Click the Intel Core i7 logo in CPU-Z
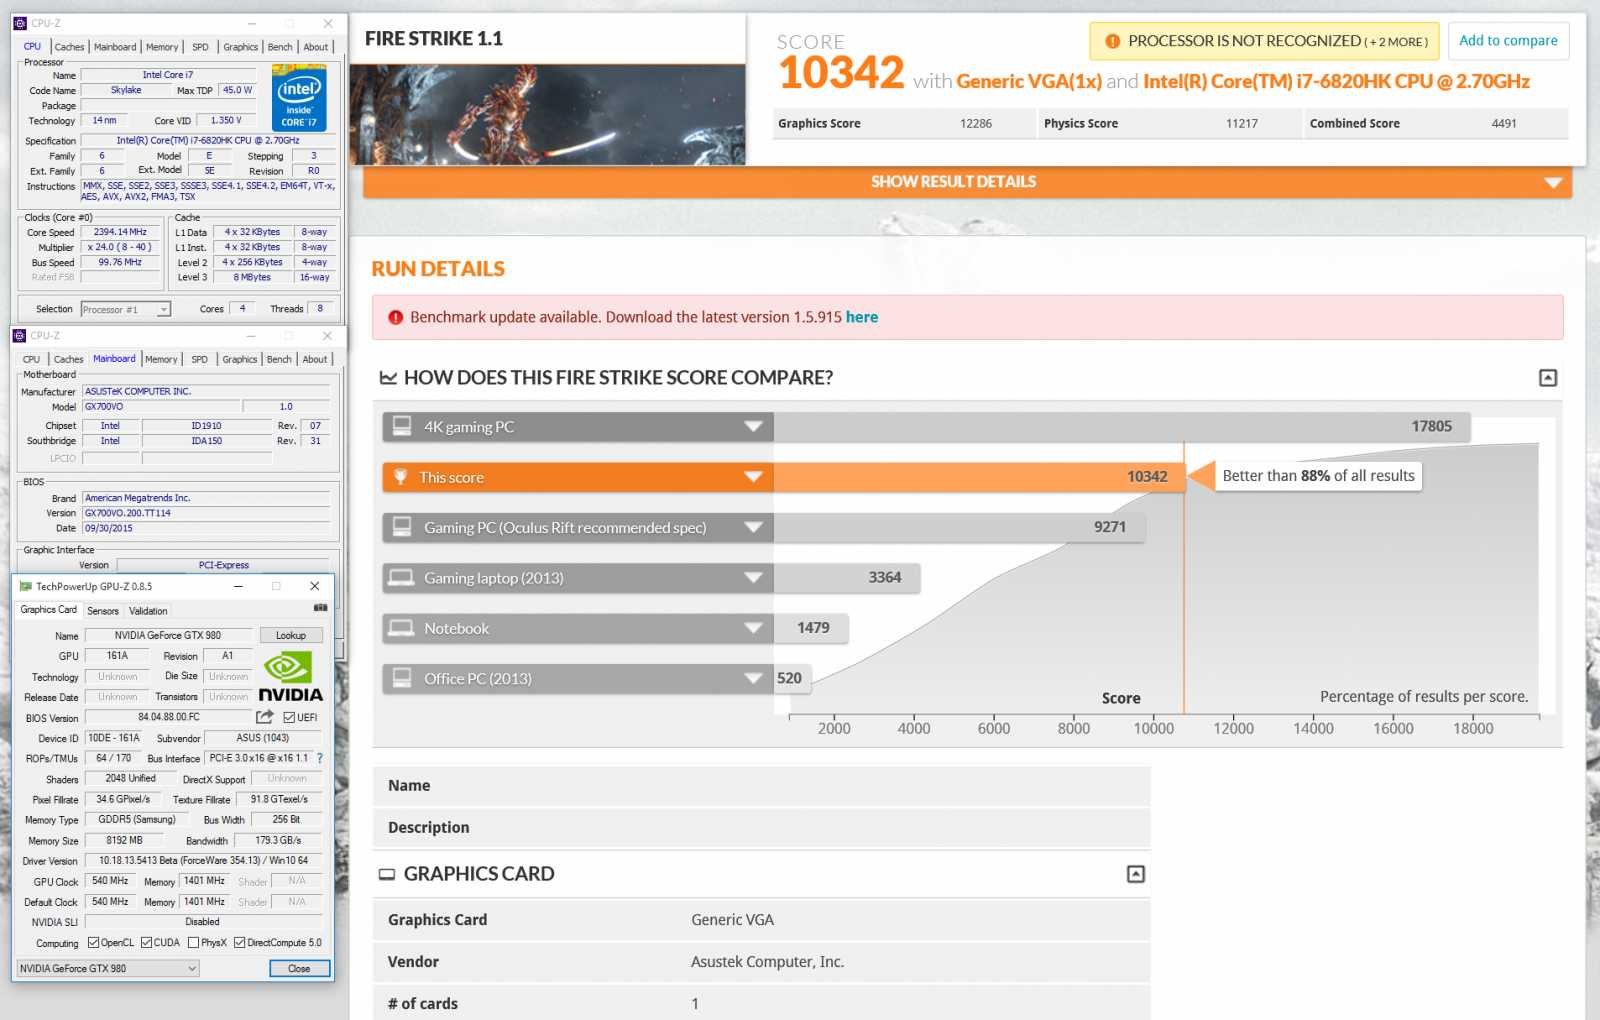 (299, 99)
